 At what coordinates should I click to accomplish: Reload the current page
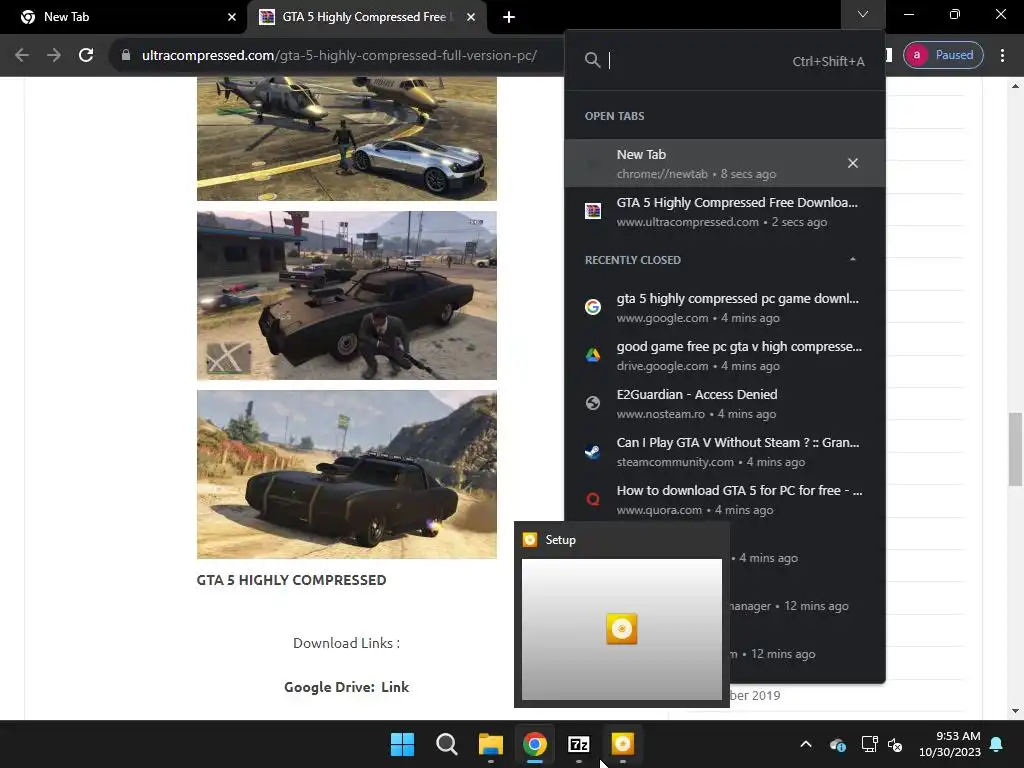(x=86, y=56)
